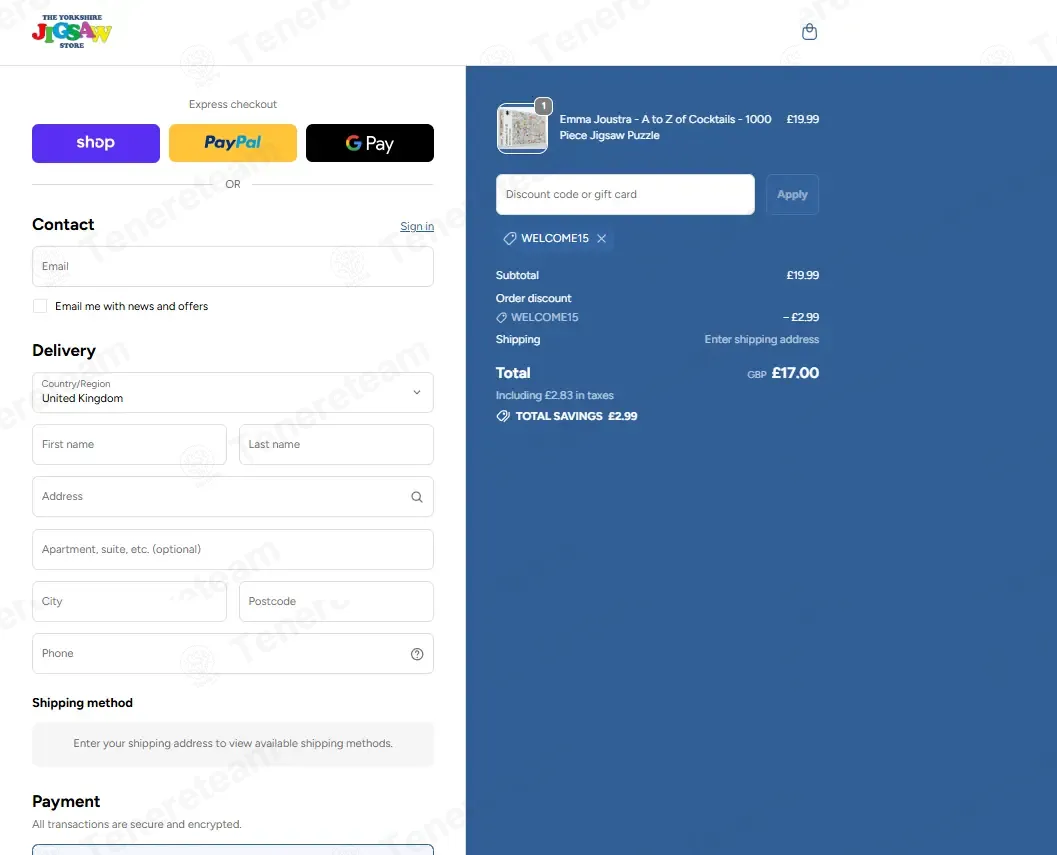Tick Email me with news and offers
This screenshot has height=855, width=1057.
click(40, 306)
